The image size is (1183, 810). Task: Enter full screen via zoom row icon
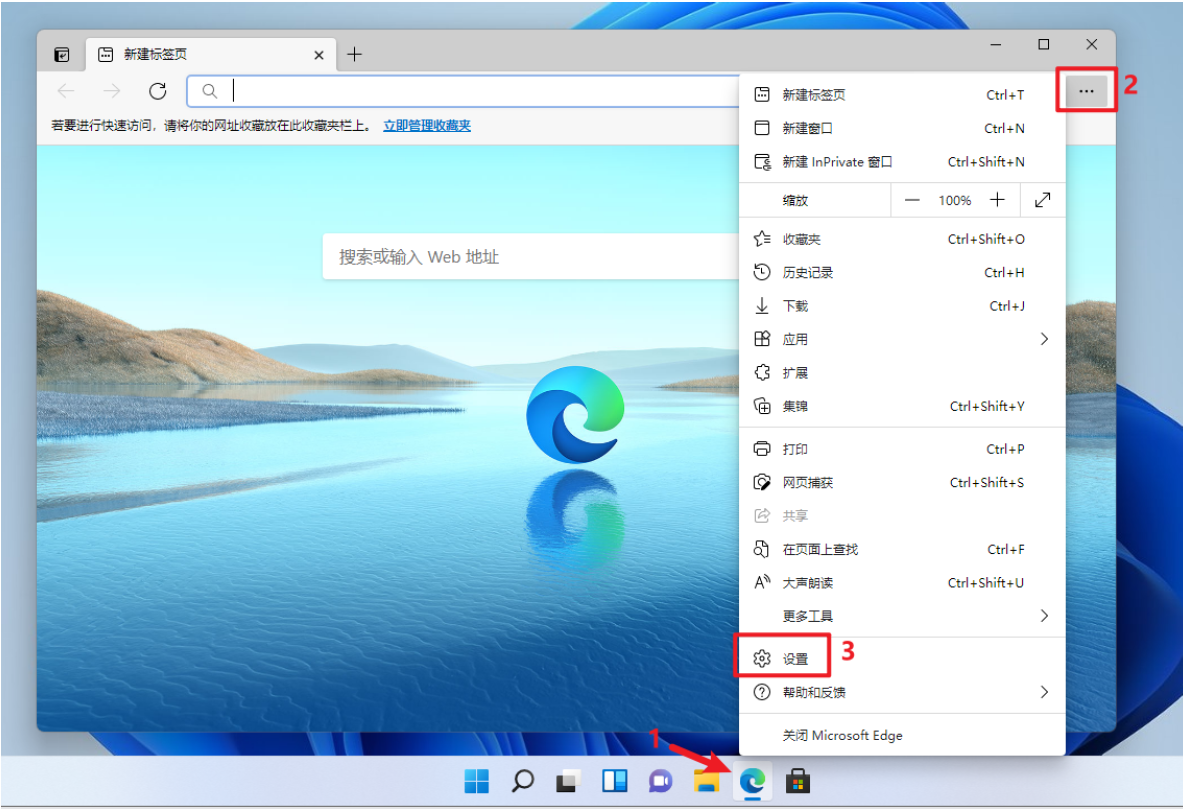click(x=1042, y=199)
